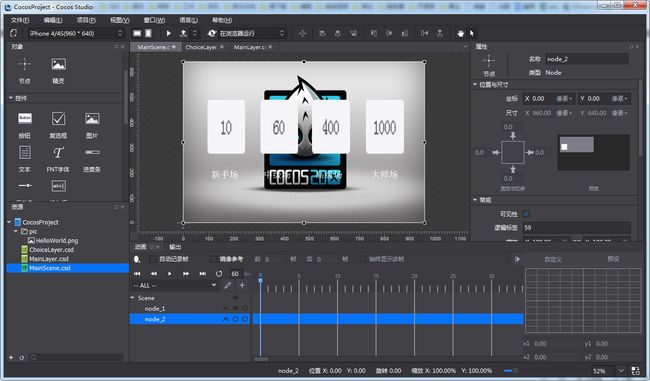Click the record keyframe icon in the animation panel
The height and width of the screenshot is (381, 650).
click(x=137, y=259)
